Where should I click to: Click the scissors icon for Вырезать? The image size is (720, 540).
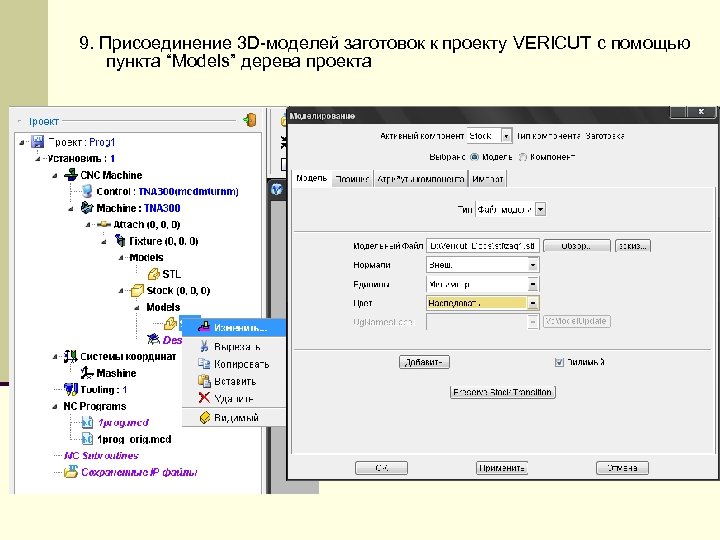pos(204,346)
